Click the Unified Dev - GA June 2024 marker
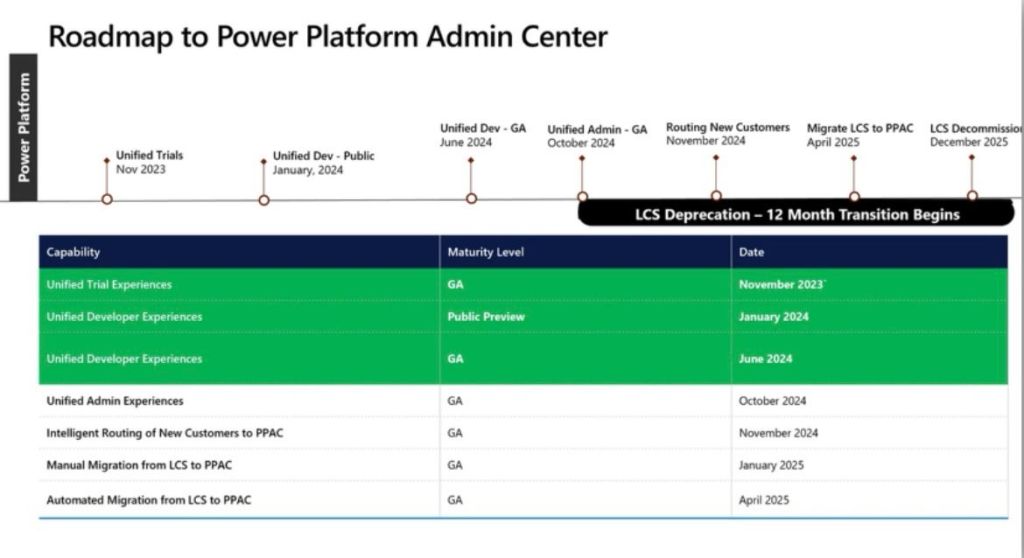This screenshot has height=558, width=1024. point(472,198)
